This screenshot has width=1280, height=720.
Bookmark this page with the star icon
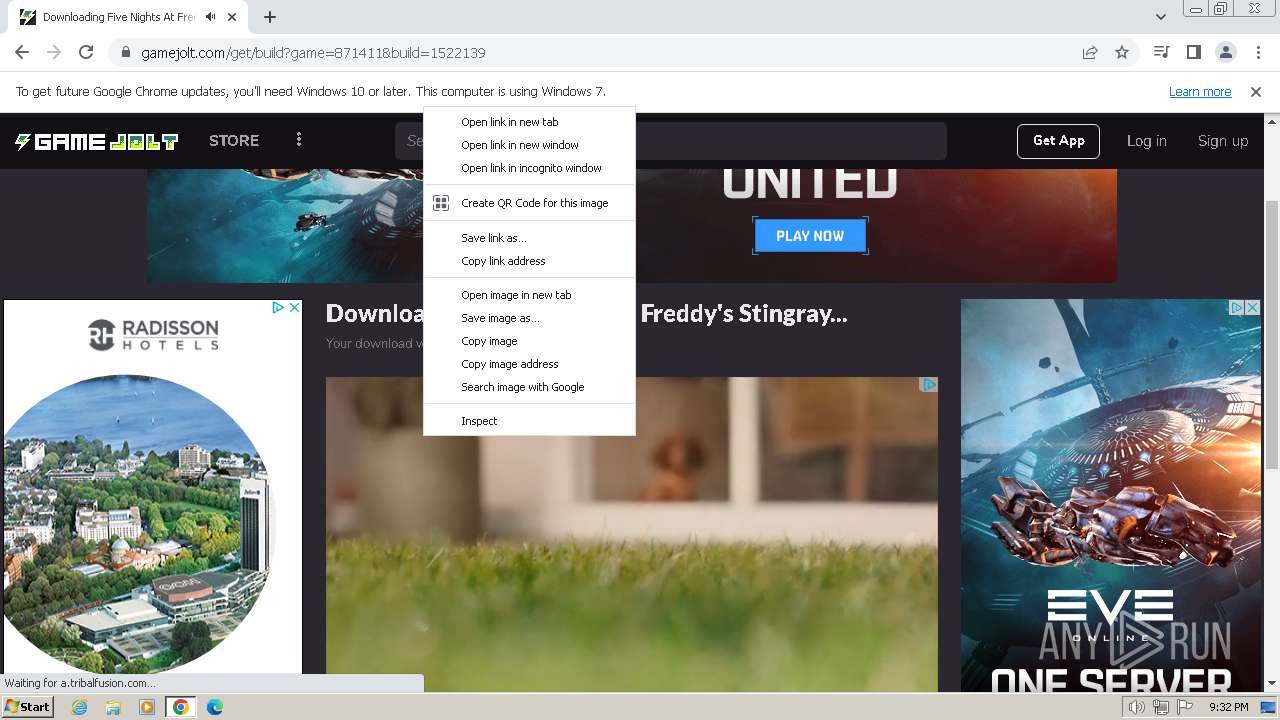click(1122, 53)
